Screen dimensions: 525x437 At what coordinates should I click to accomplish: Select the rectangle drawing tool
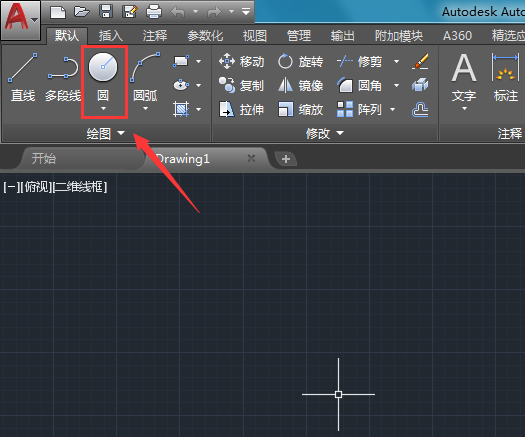tap(181, 61)
